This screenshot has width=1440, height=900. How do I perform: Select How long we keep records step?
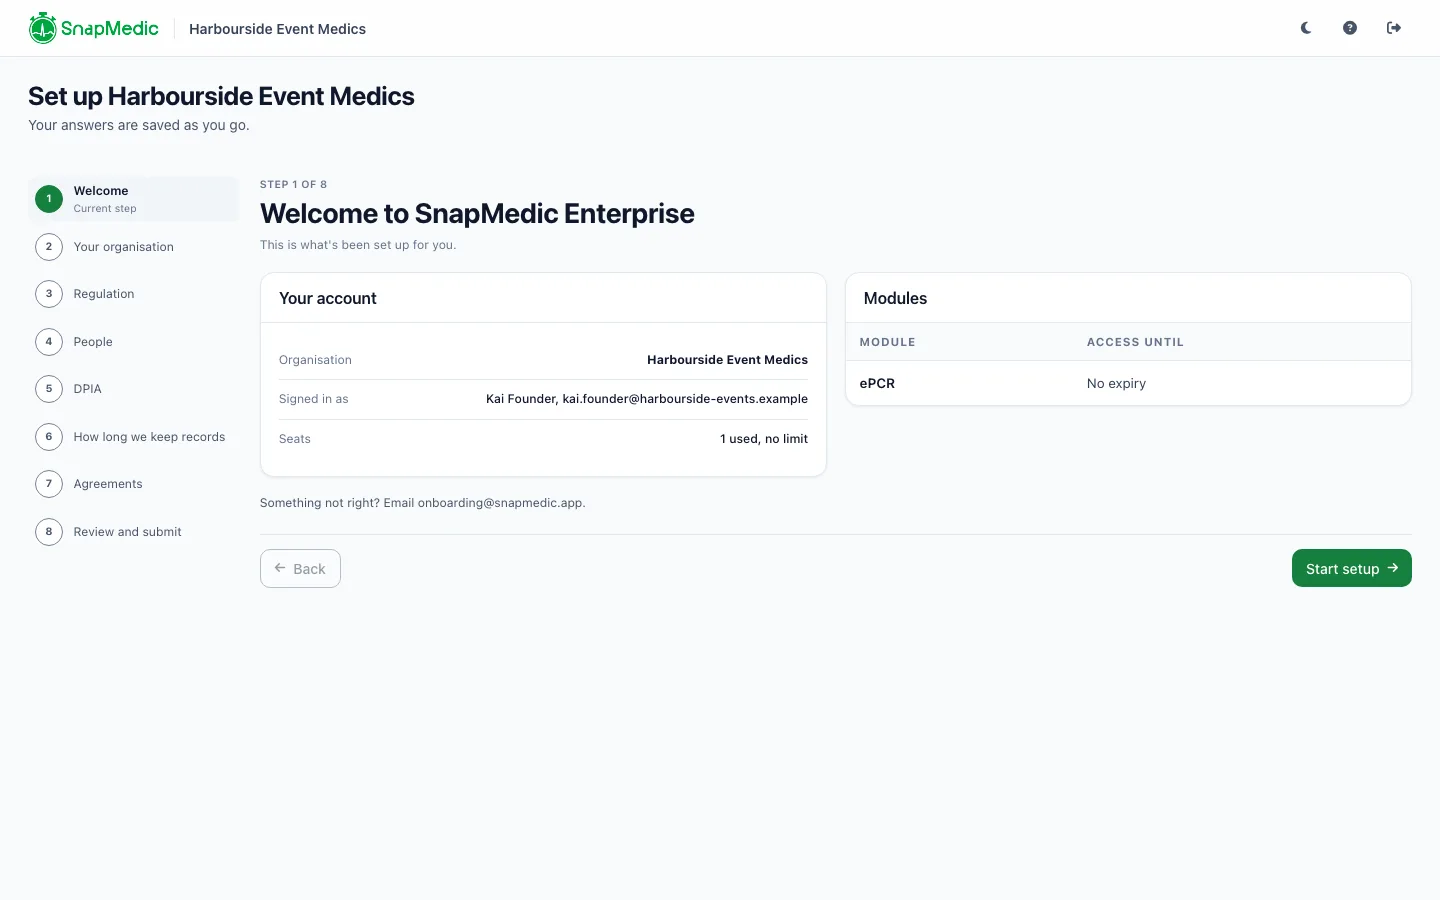click(x=134, y=437)
